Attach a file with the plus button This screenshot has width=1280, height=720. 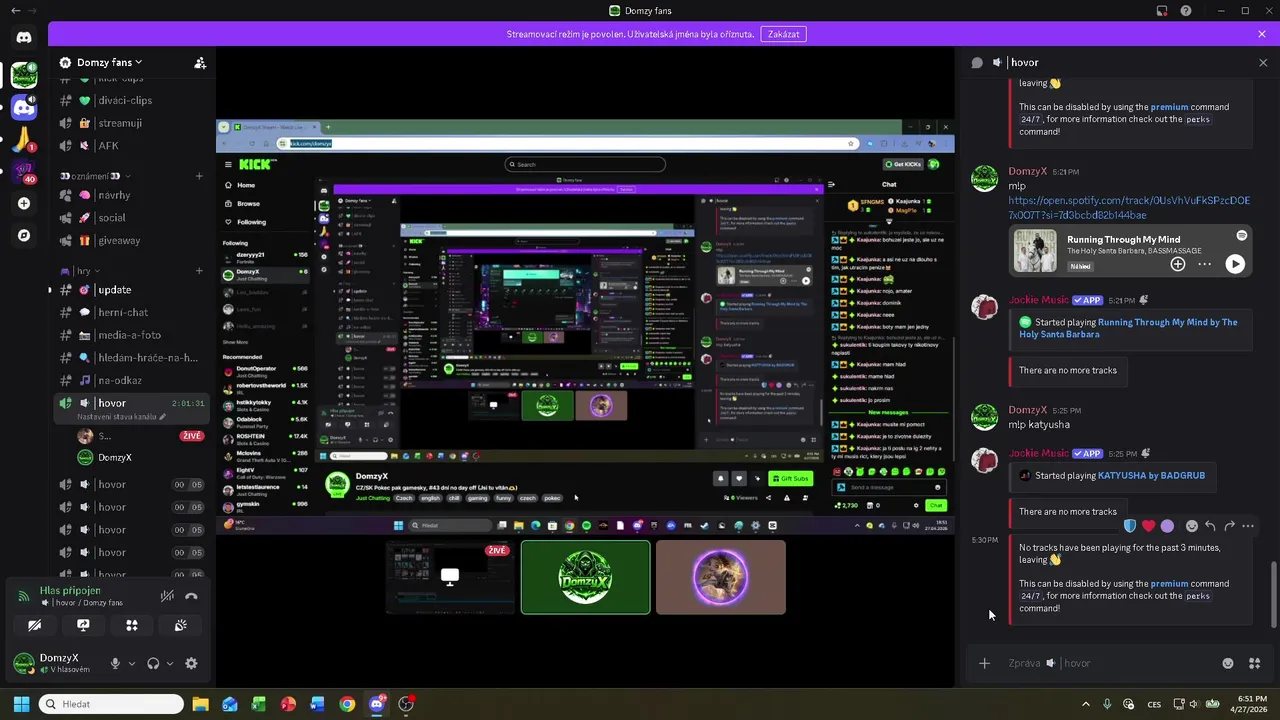(984, 663)
